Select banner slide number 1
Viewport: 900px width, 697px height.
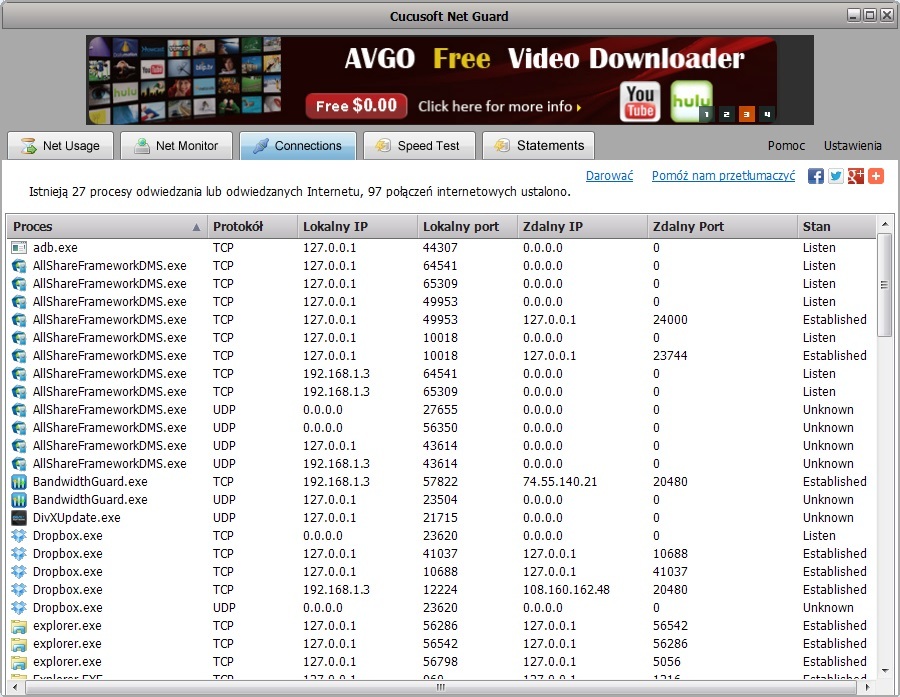pyautogui.click(x=707, y=114)
